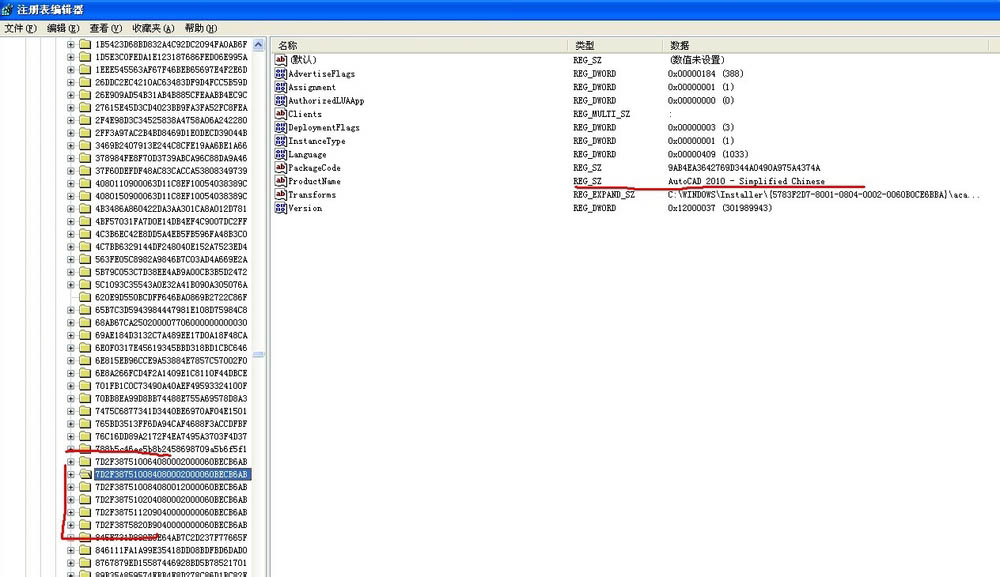This screenshot has height=577, width=1000.
Task: Select tree key 7D2F3875820B9040000000060BECB6AB
Action: (x=171, y=525)
